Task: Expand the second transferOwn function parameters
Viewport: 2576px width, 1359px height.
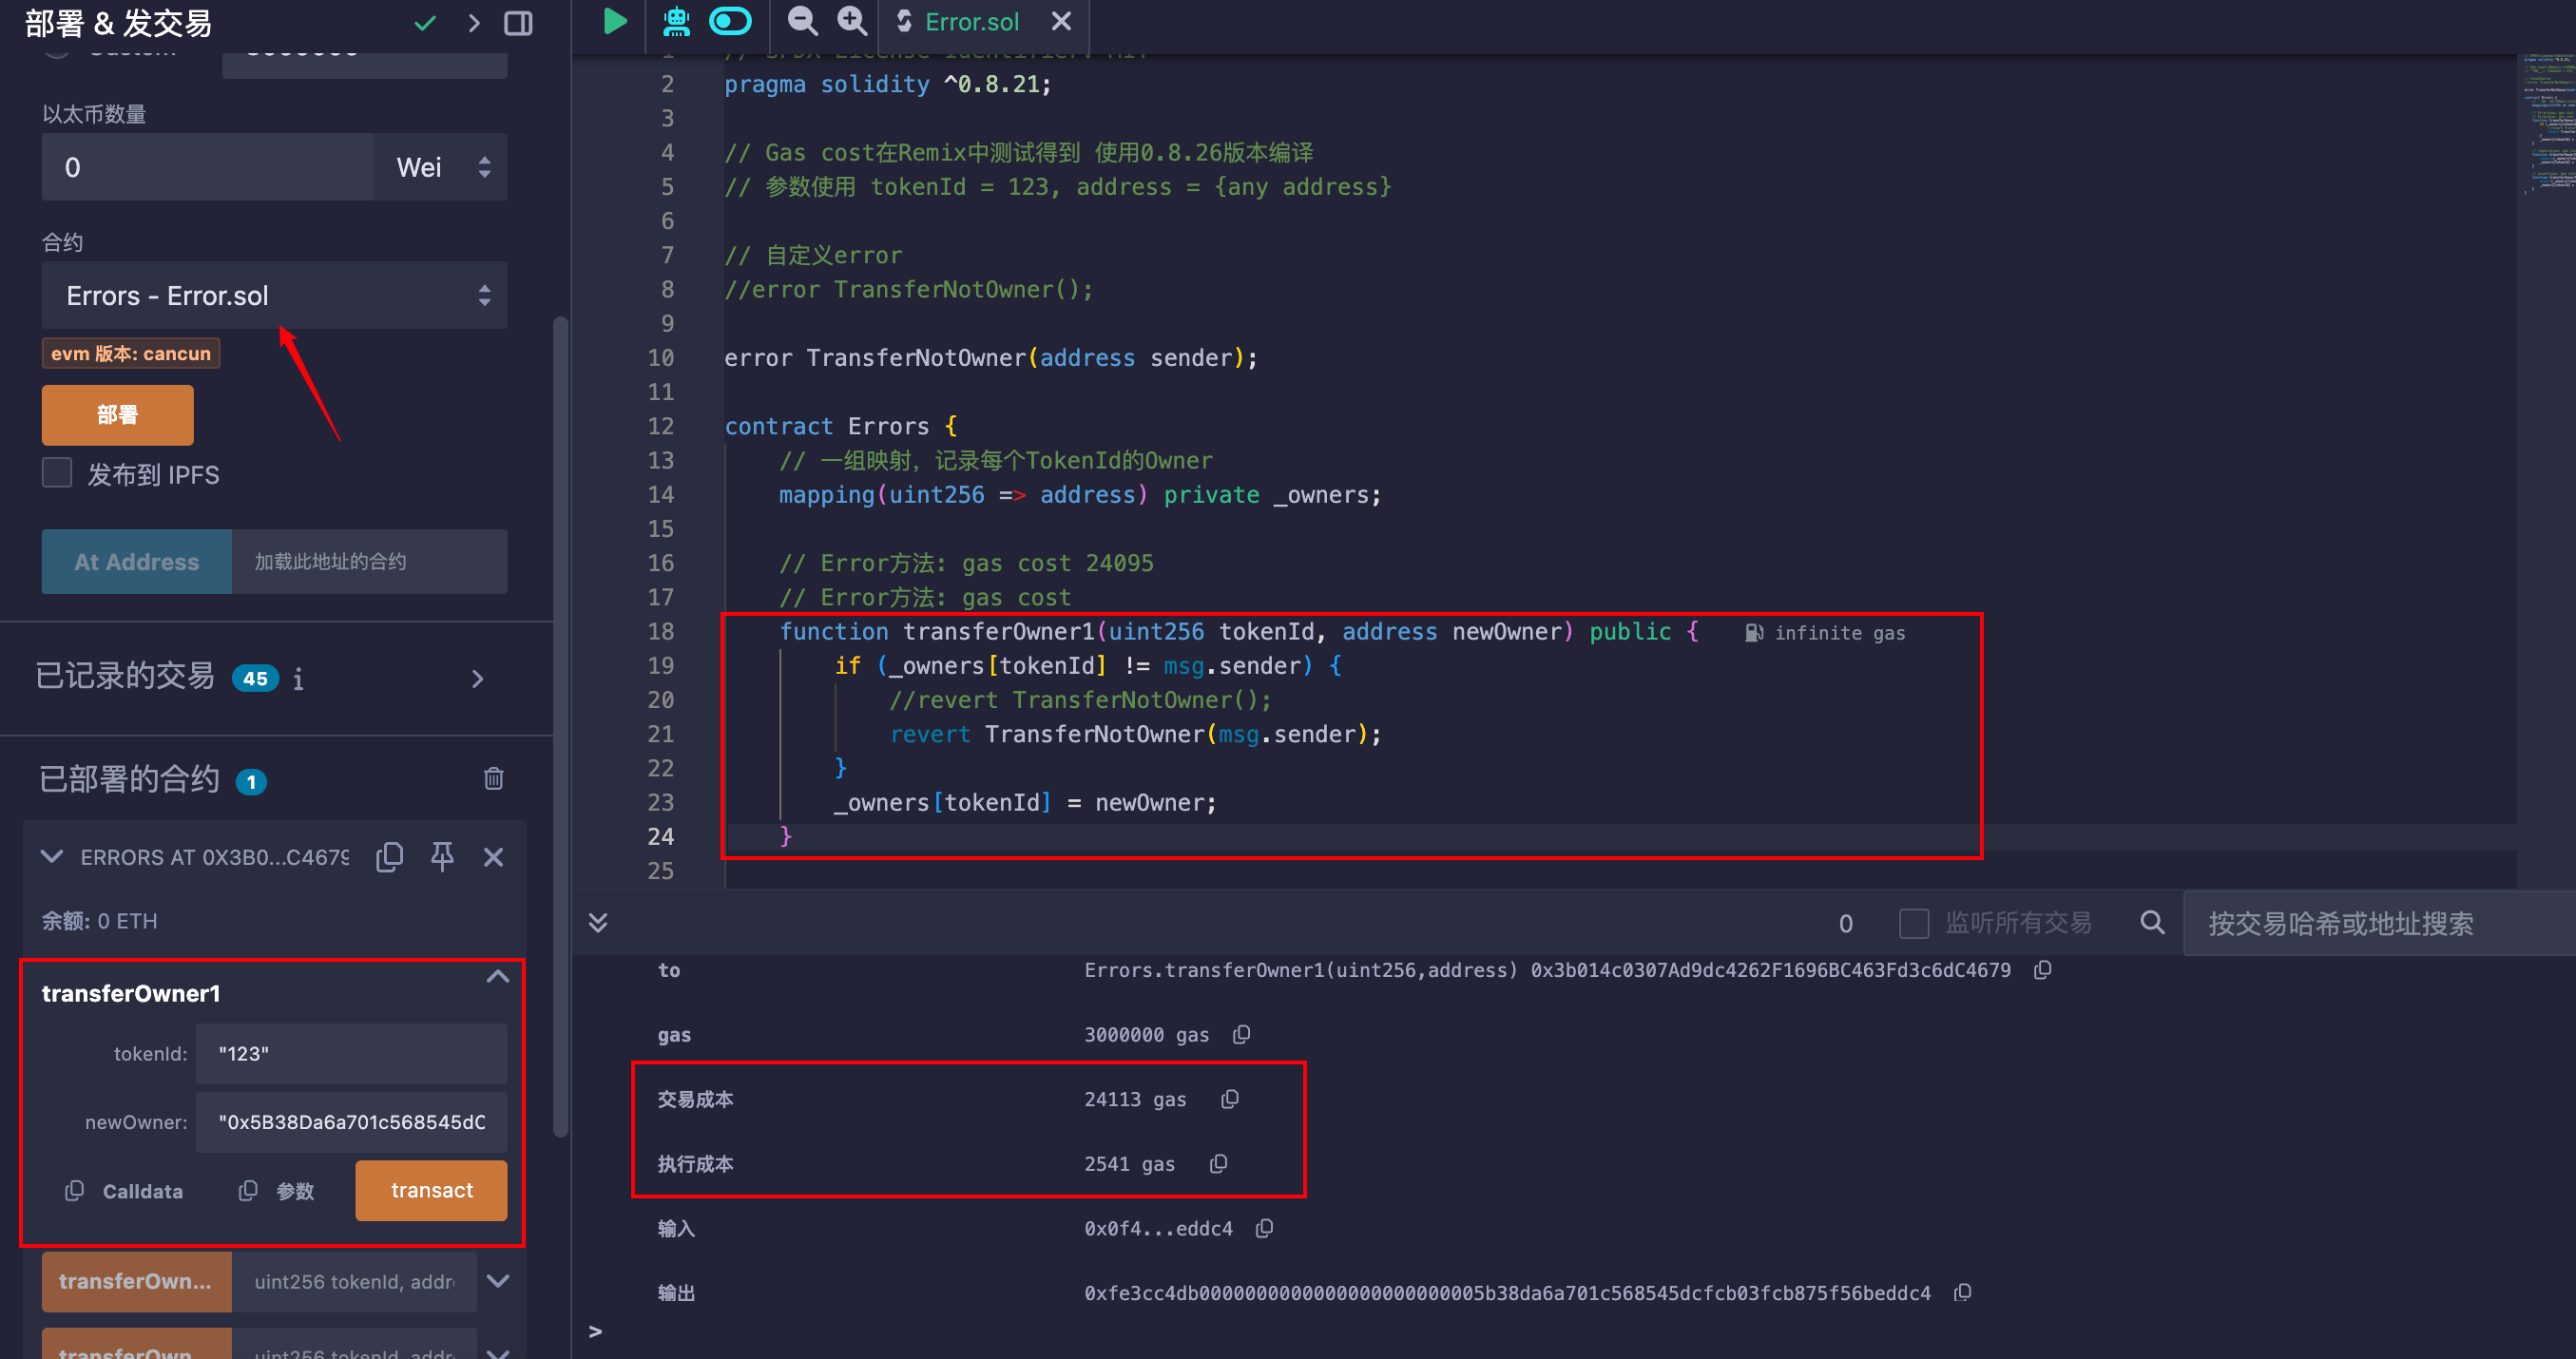Action: [497, 1281]
